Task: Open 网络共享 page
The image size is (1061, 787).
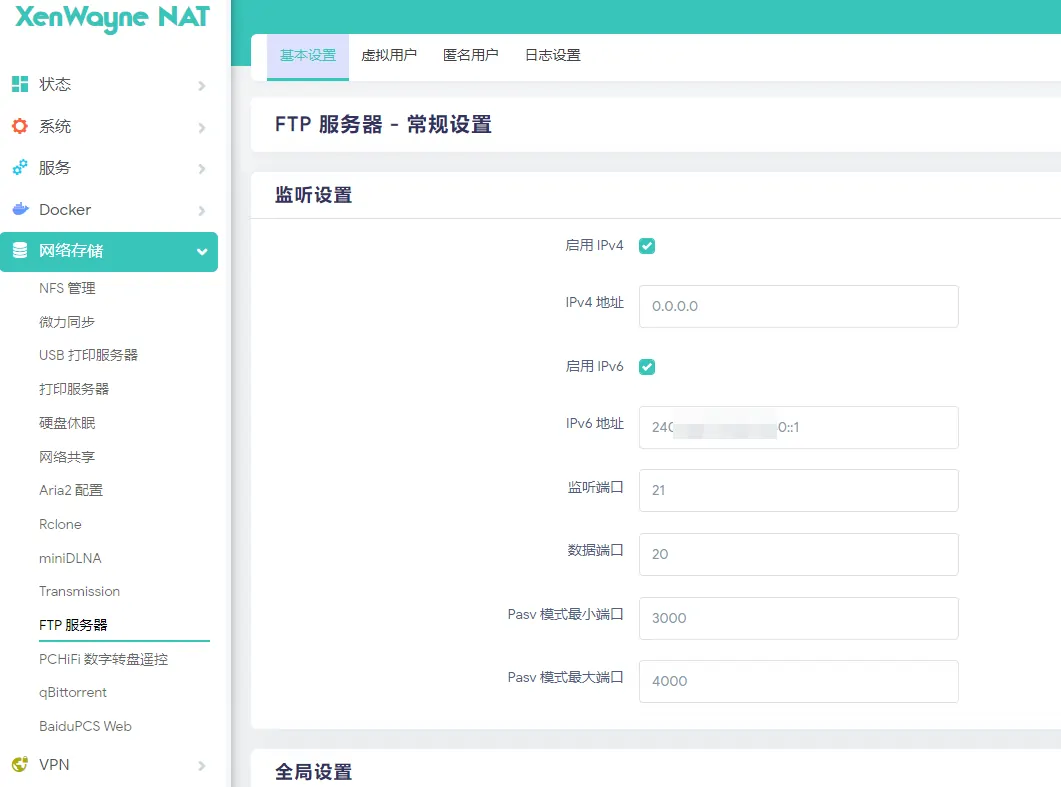Action: (x=67, y=457)
